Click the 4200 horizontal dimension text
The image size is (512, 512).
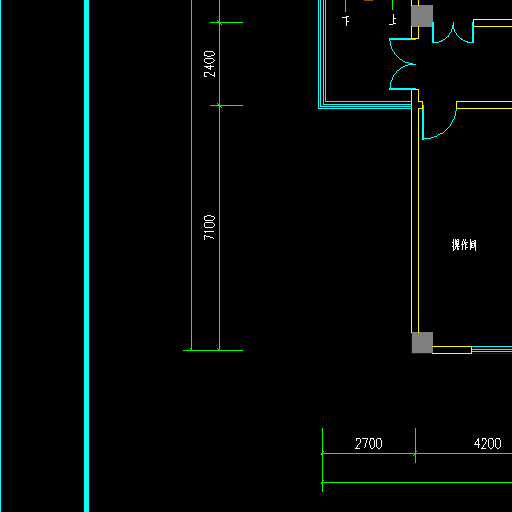487,444
